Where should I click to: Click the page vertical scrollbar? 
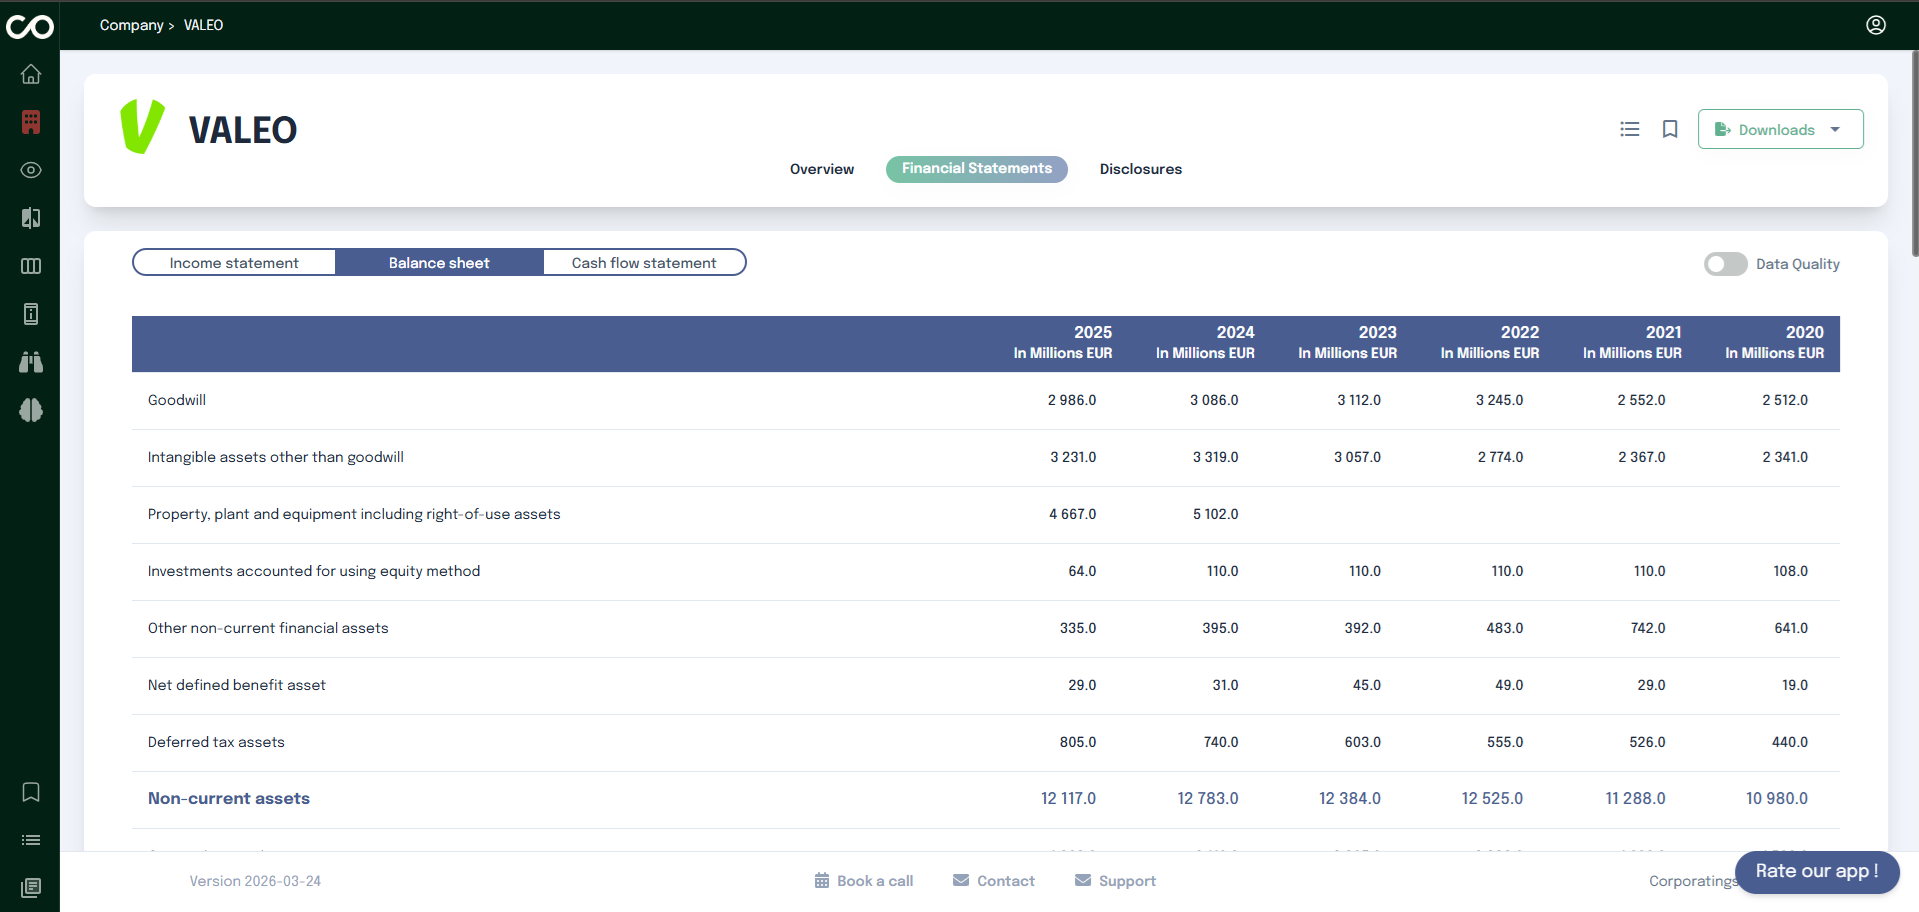coord(1914,150)
